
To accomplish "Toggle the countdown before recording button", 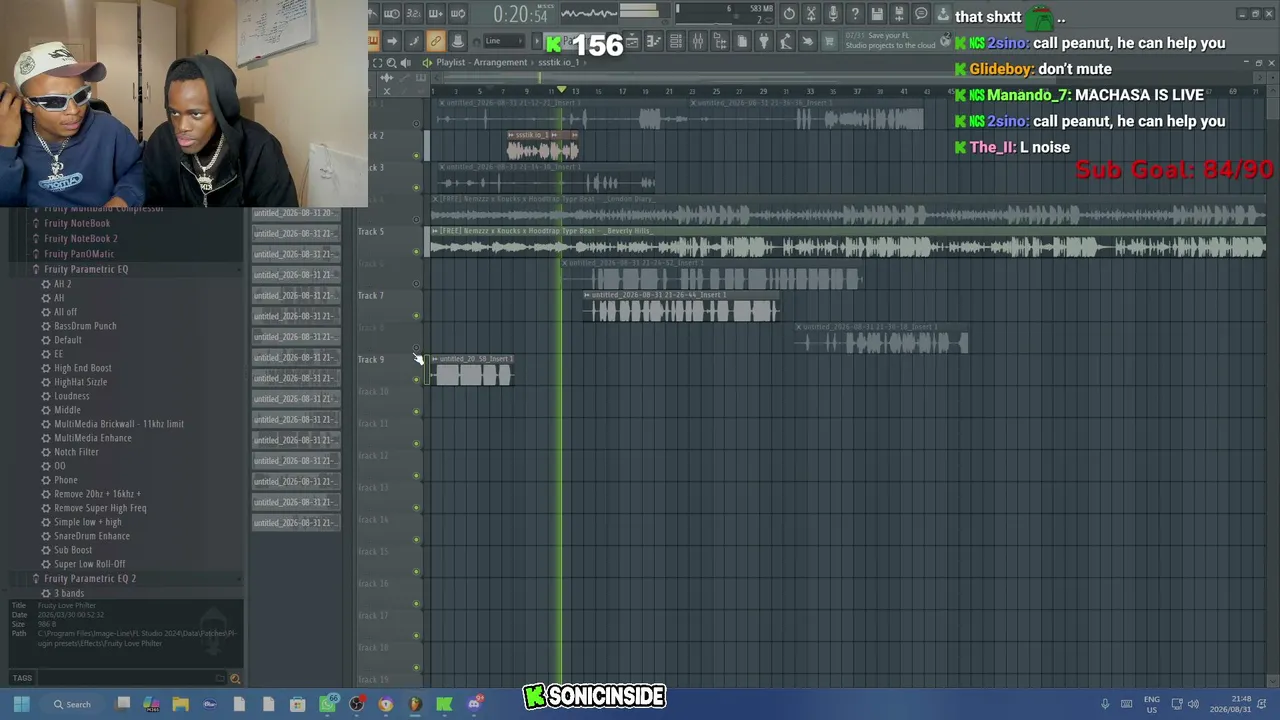I will click(414, 14).
